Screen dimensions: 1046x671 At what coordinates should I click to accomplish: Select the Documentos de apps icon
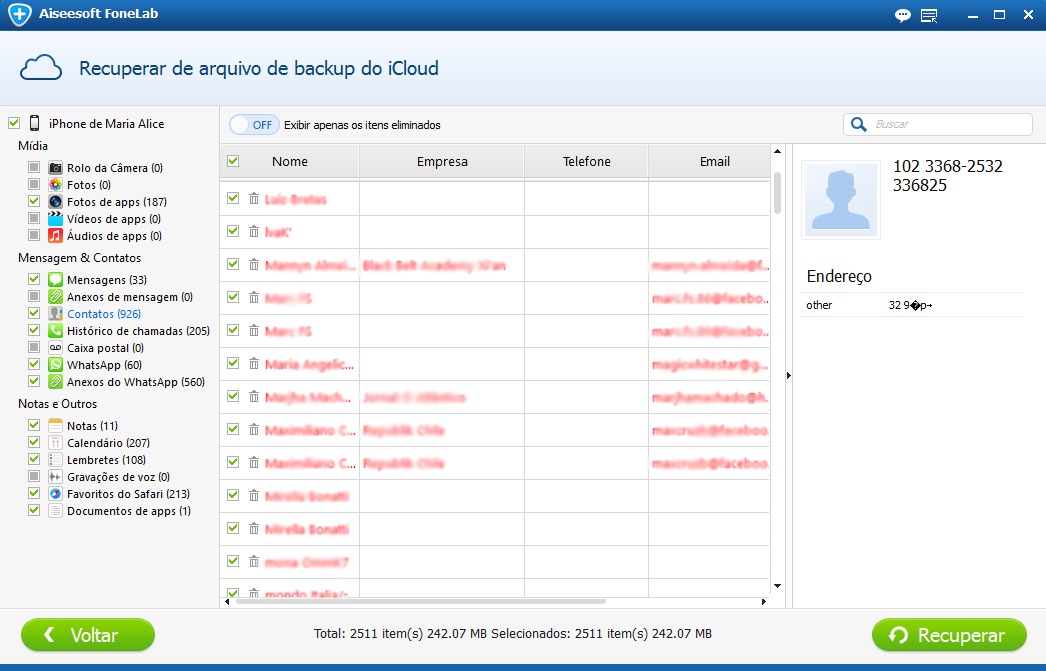[55, 511]
